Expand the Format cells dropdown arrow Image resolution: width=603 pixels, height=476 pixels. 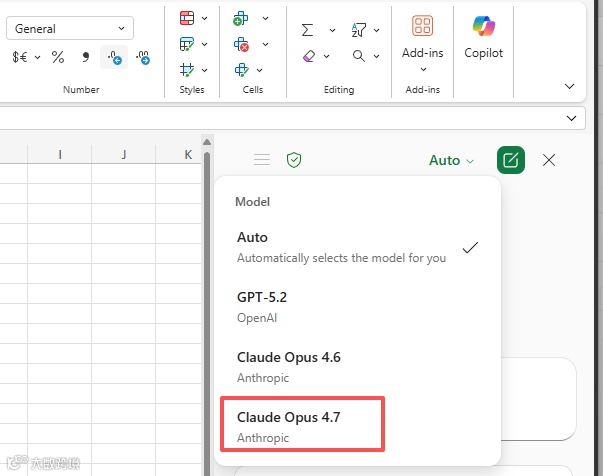[x=260, y=70]
